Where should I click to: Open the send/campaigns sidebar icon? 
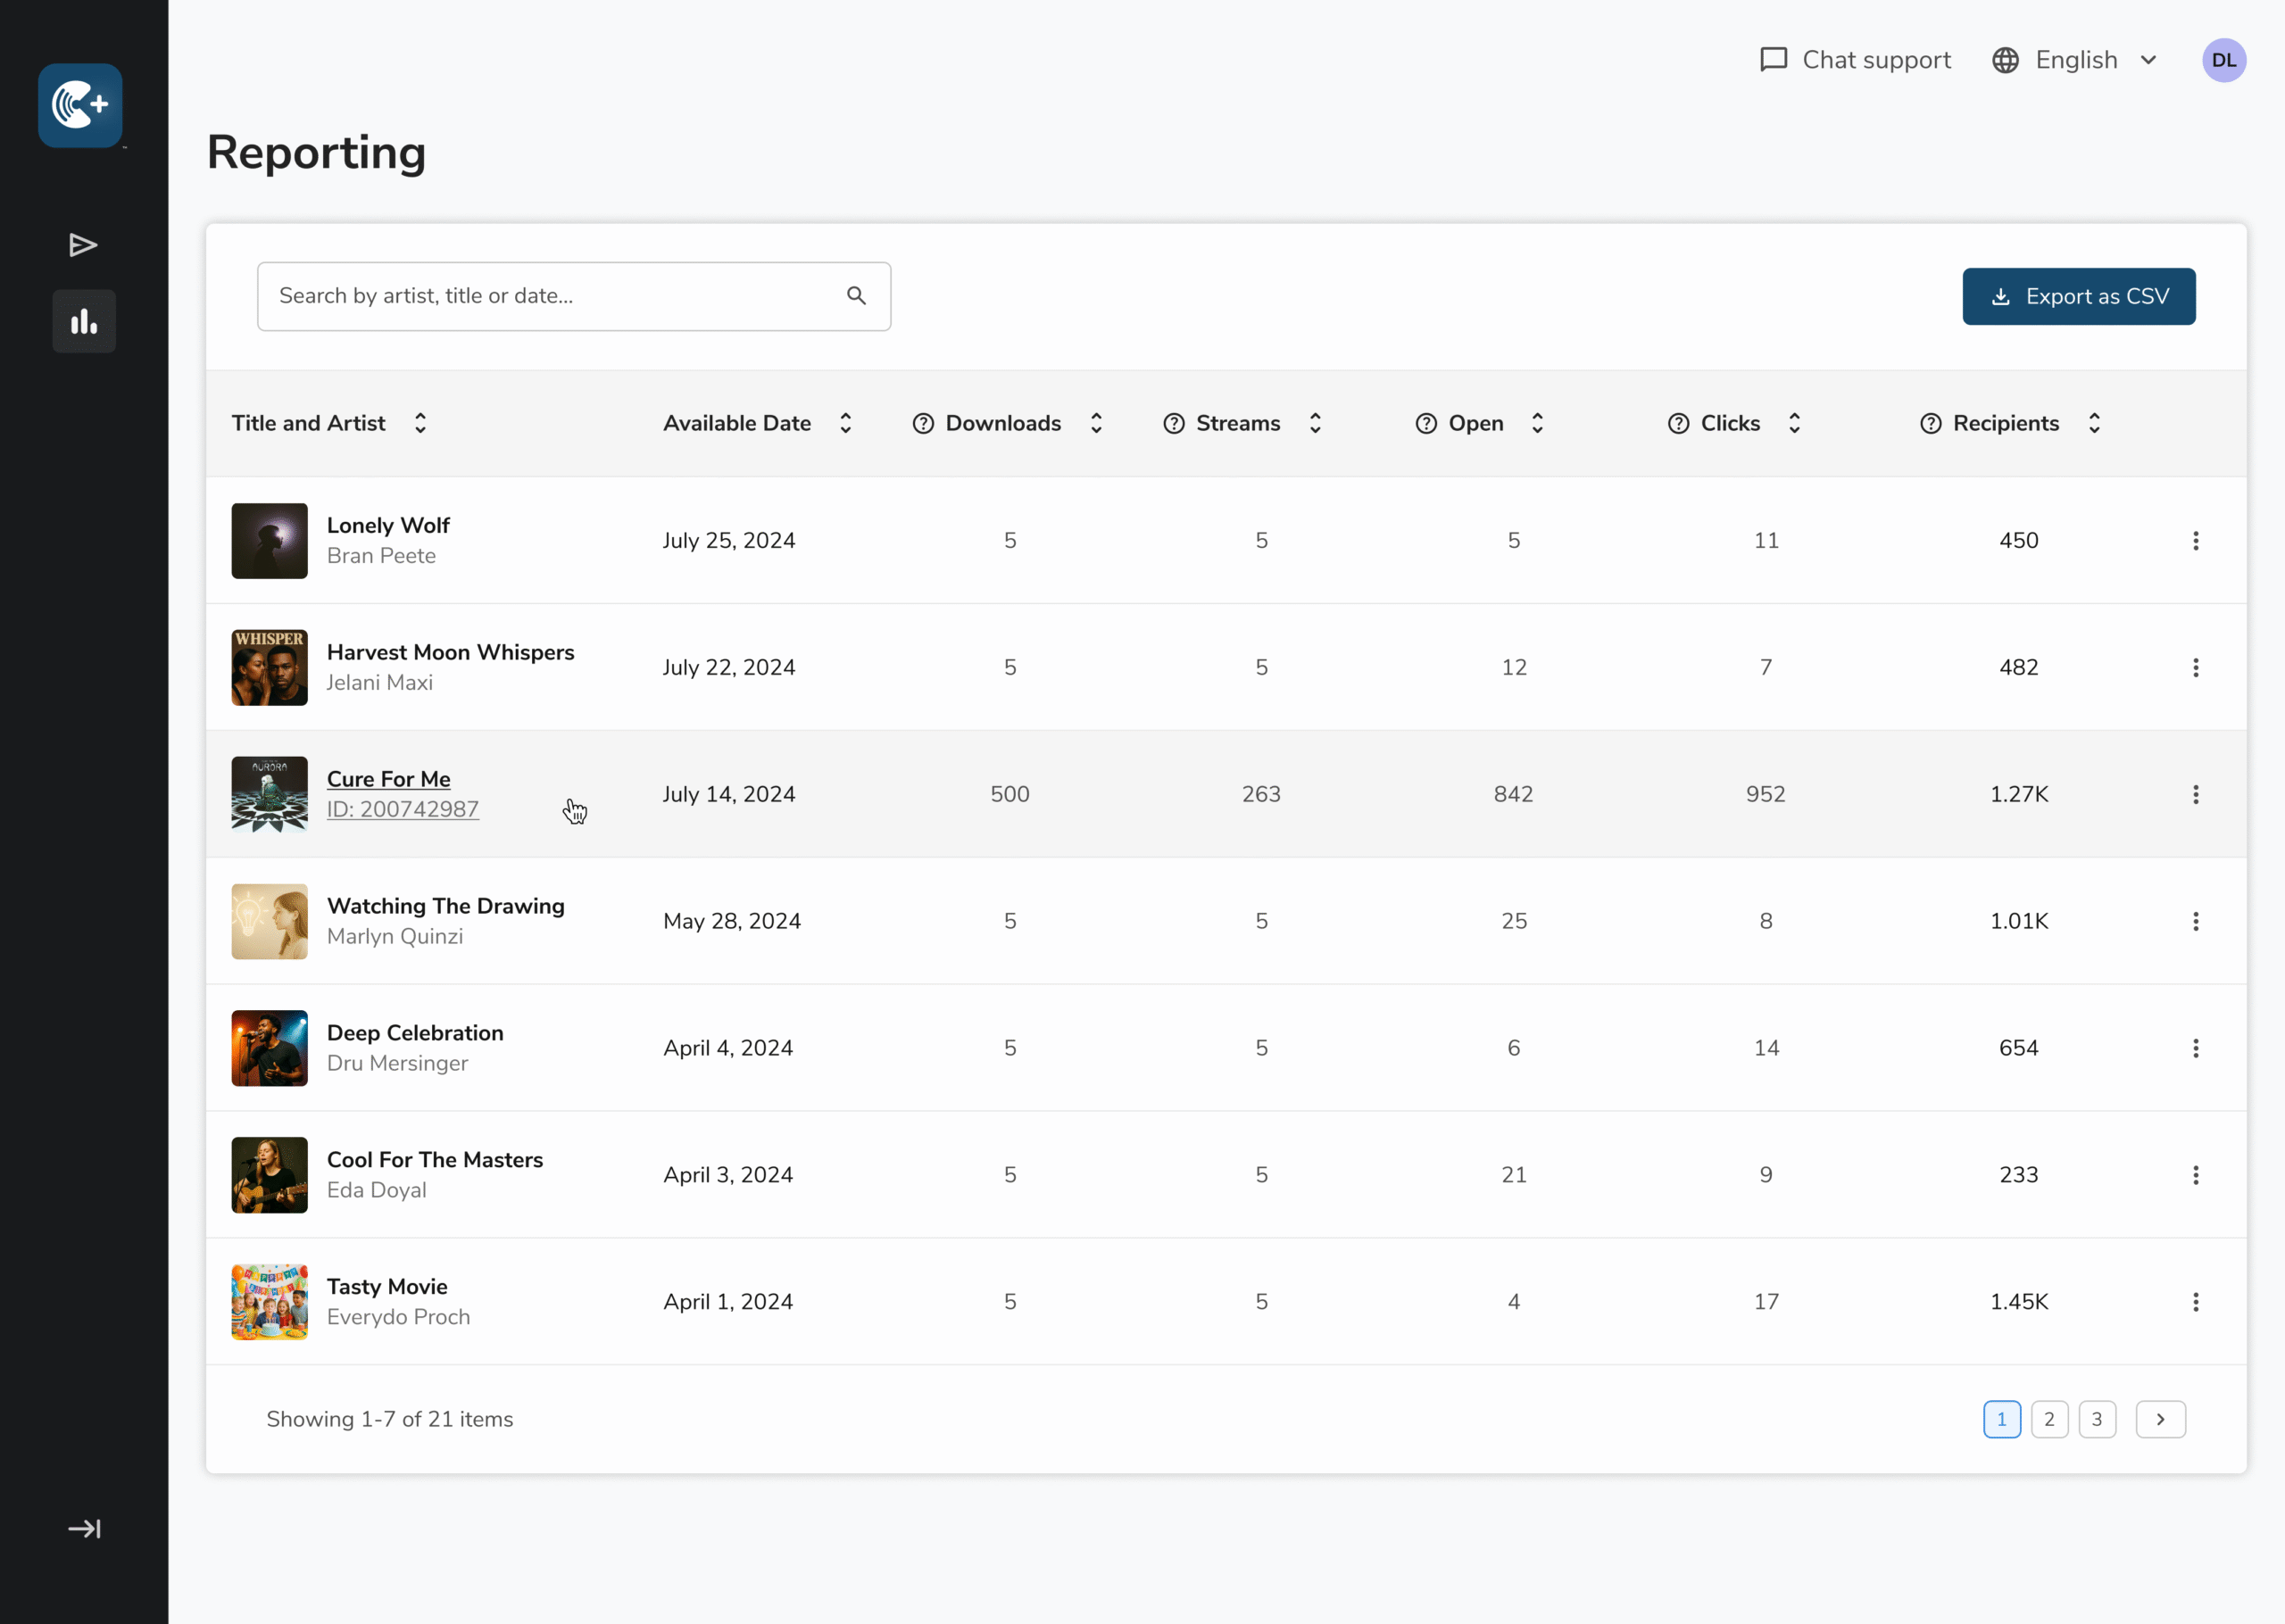click(x=83, y=245)
